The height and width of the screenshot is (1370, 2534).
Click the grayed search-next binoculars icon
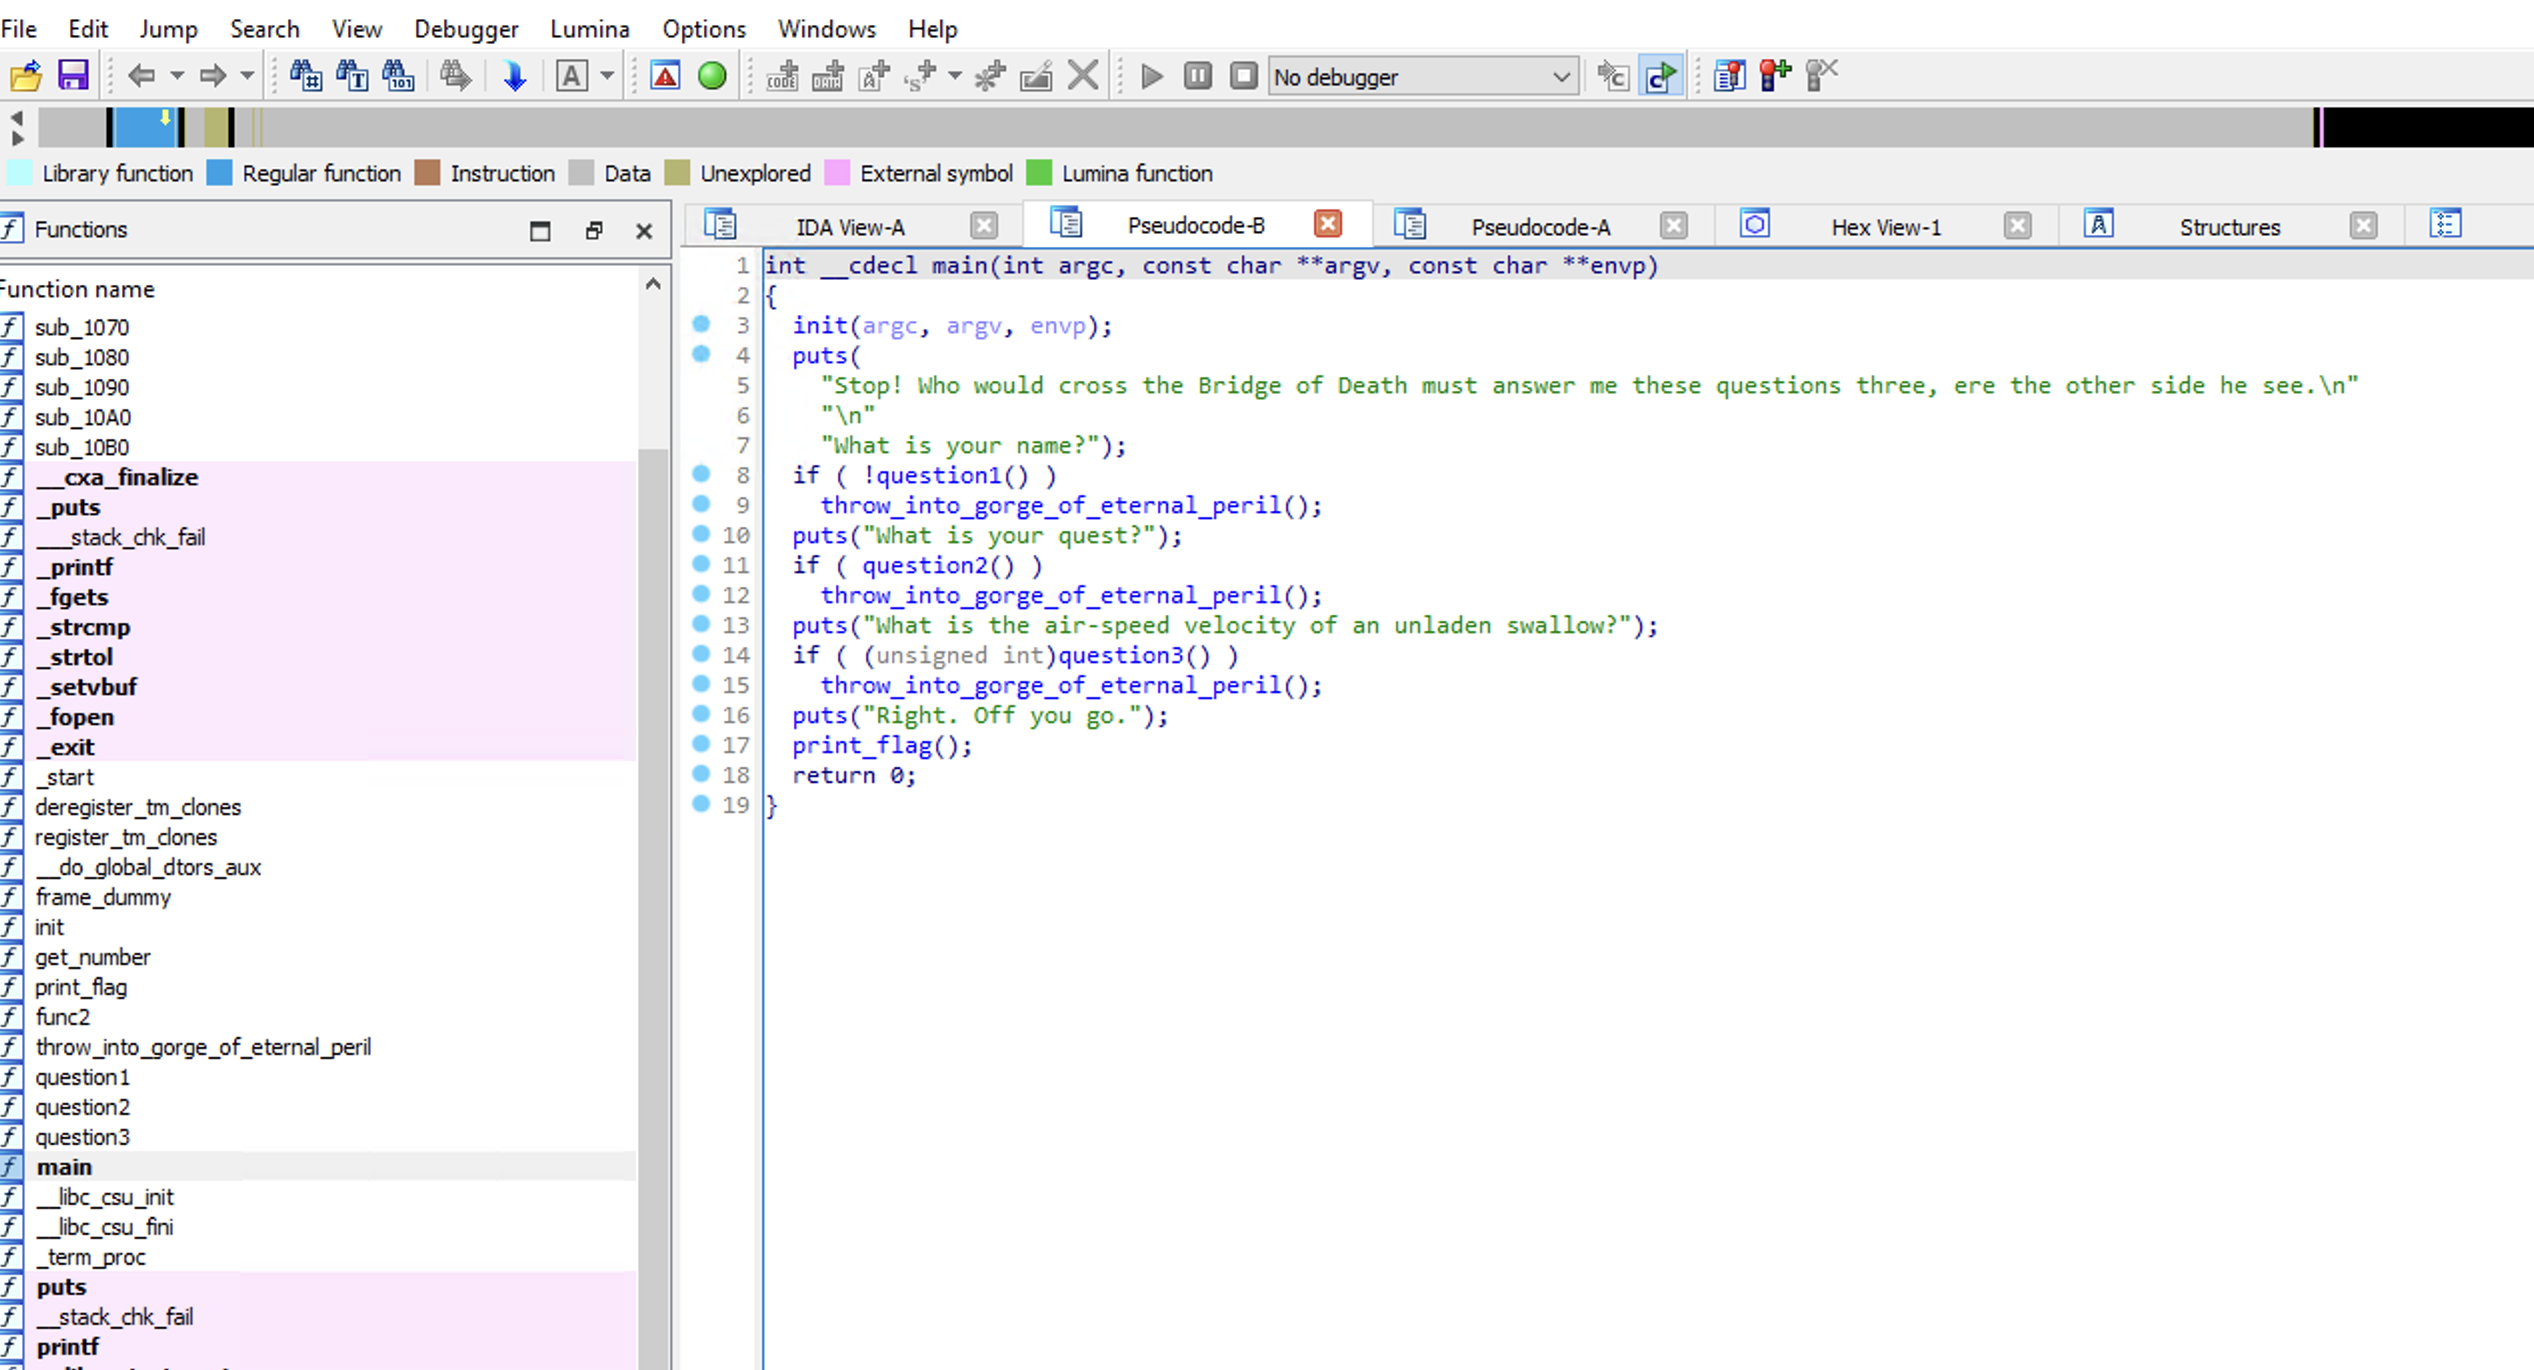(456, 76)
